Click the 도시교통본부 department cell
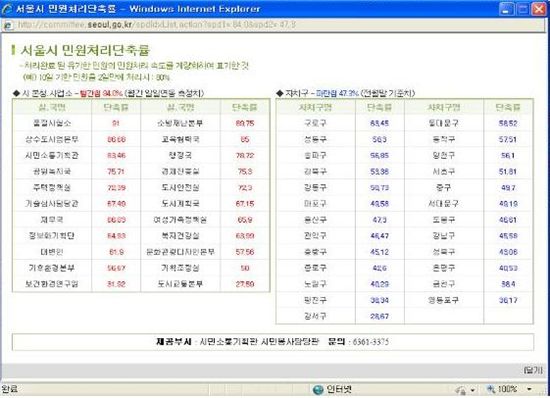550x398 pixels. (x=180, y=284)
